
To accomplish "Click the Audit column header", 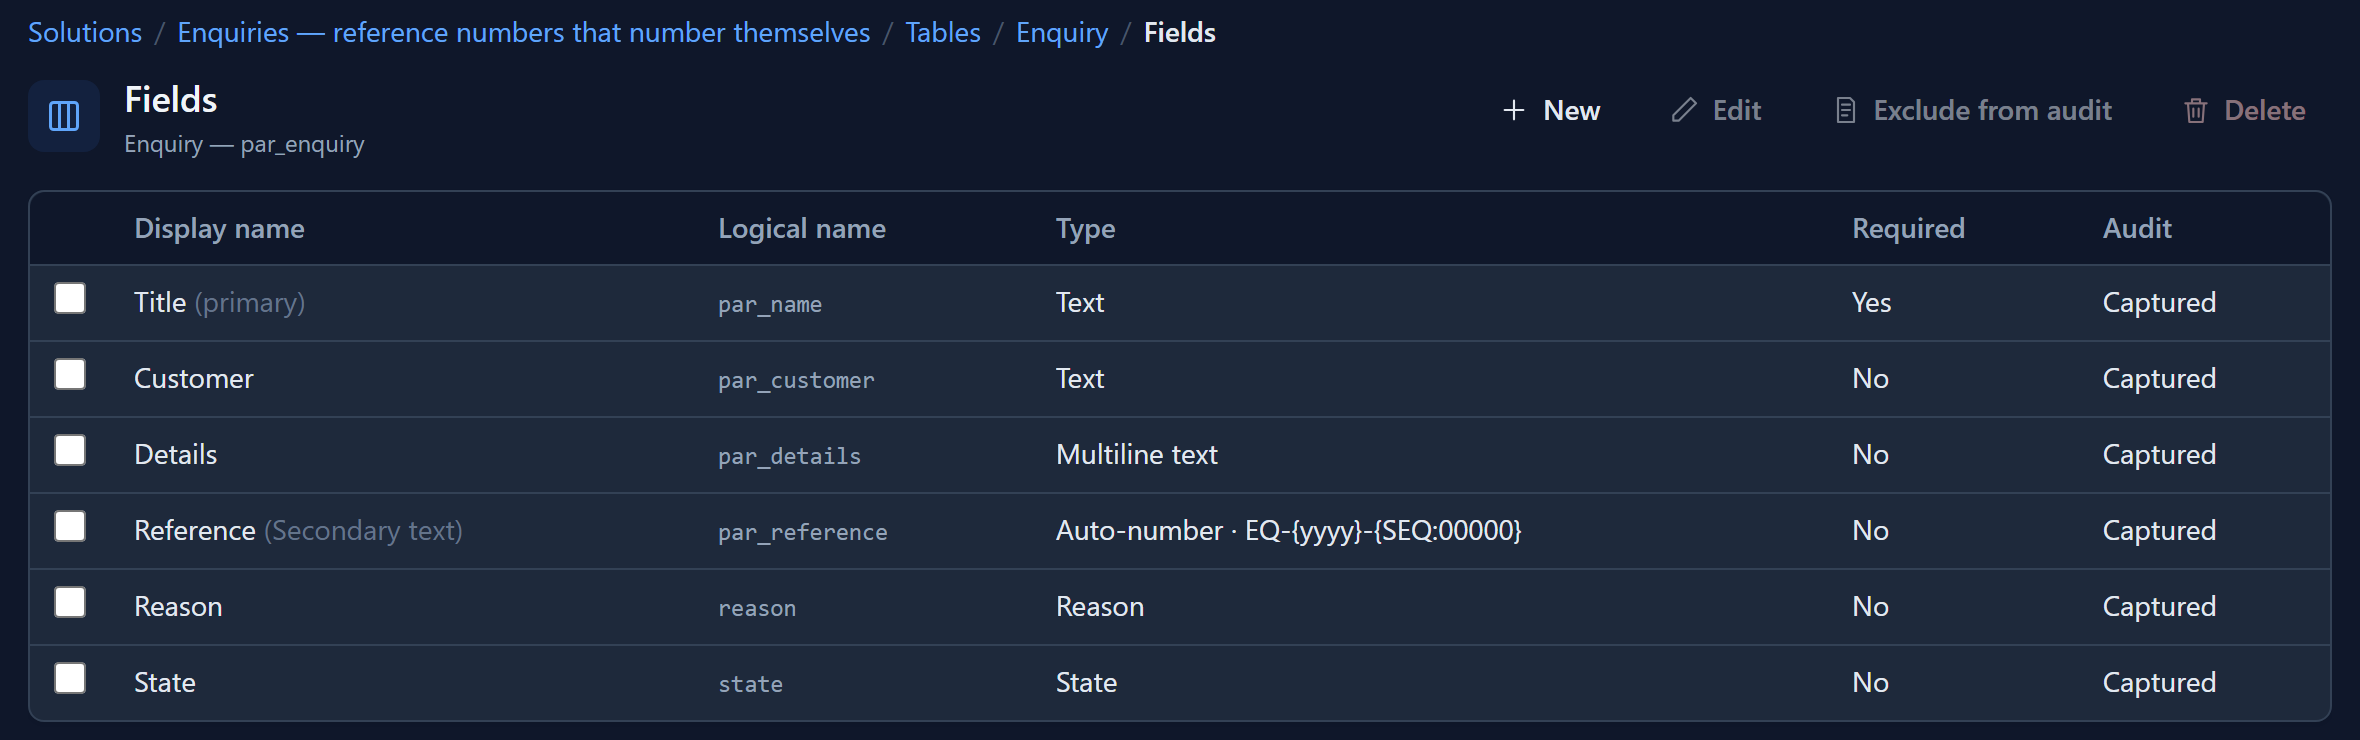I will [x=2137, y=228].
